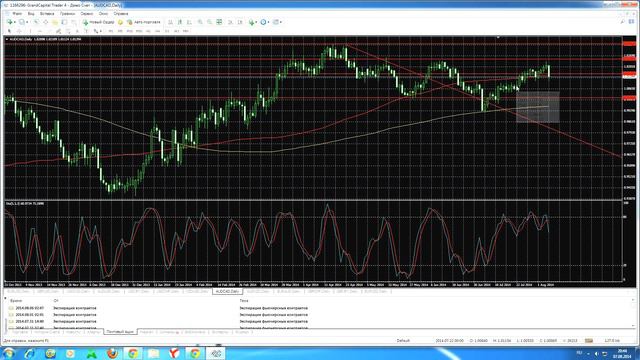Open the New Chart icon in toolbar
This screenshot has height=360, width=640.
pos(9,22)
